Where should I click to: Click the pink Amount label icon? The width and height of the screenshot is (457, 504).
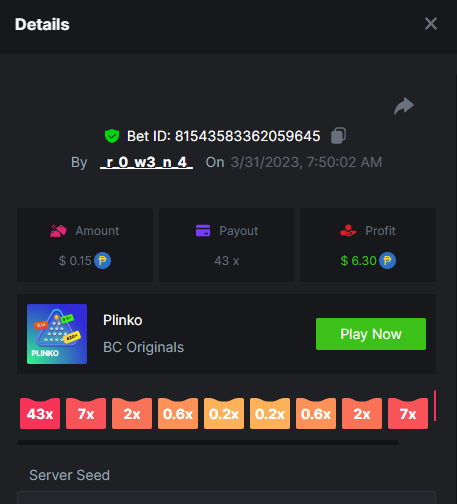[58, 230]
